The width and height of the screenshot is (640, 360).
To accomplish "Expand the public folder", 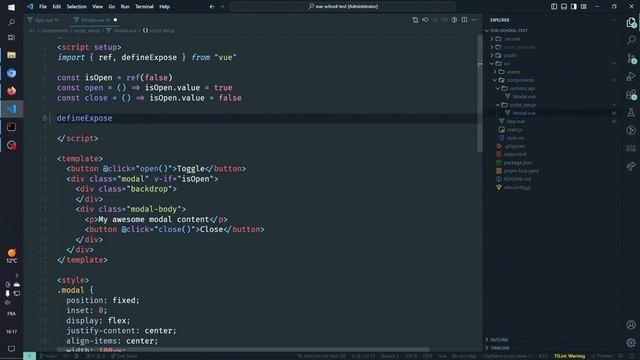I will coord(510,55).
